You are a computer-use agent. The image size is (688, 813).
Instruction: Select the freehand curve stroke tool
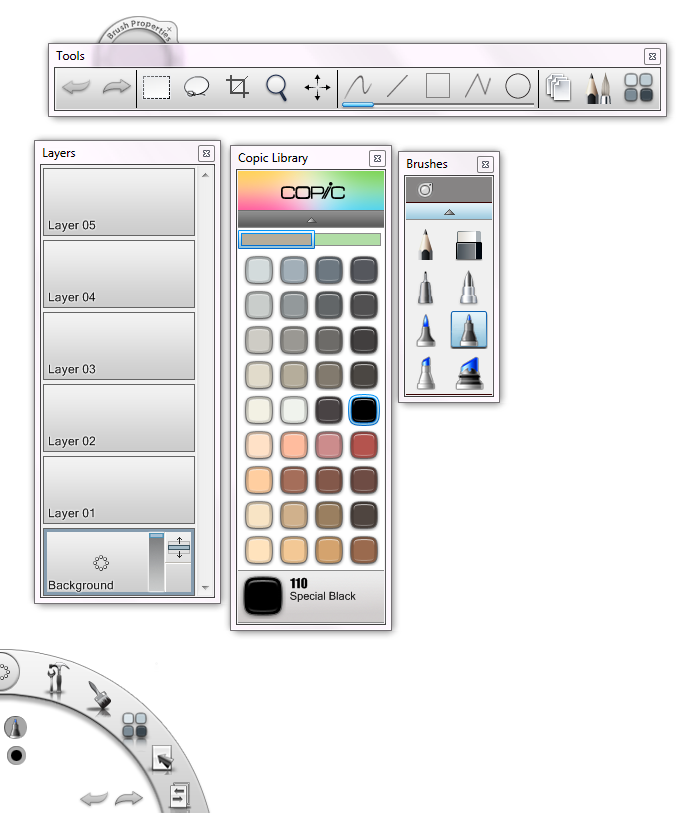358,86
